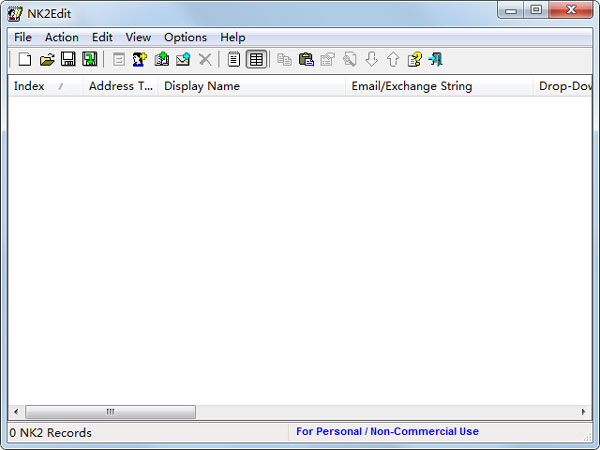Click the Save floppy disk icon
Image resolution: width=600 pixels, height=450 pixels.
click(x=68, y=60)
